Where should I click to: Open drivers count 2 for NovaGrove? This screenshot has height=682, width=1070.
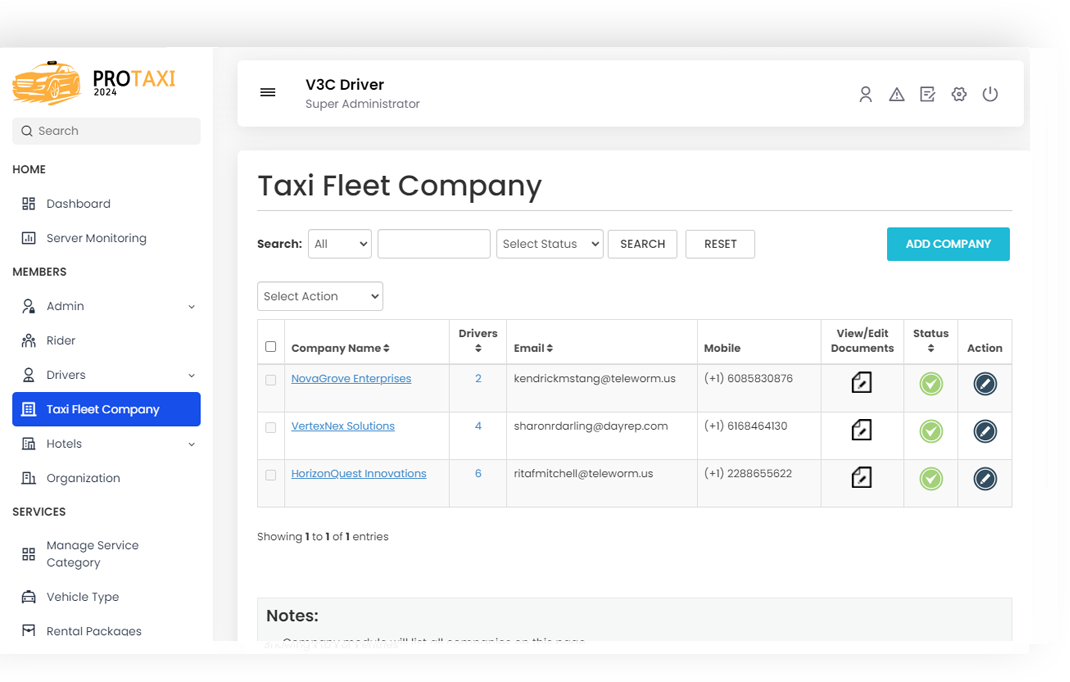pos(478,378)
